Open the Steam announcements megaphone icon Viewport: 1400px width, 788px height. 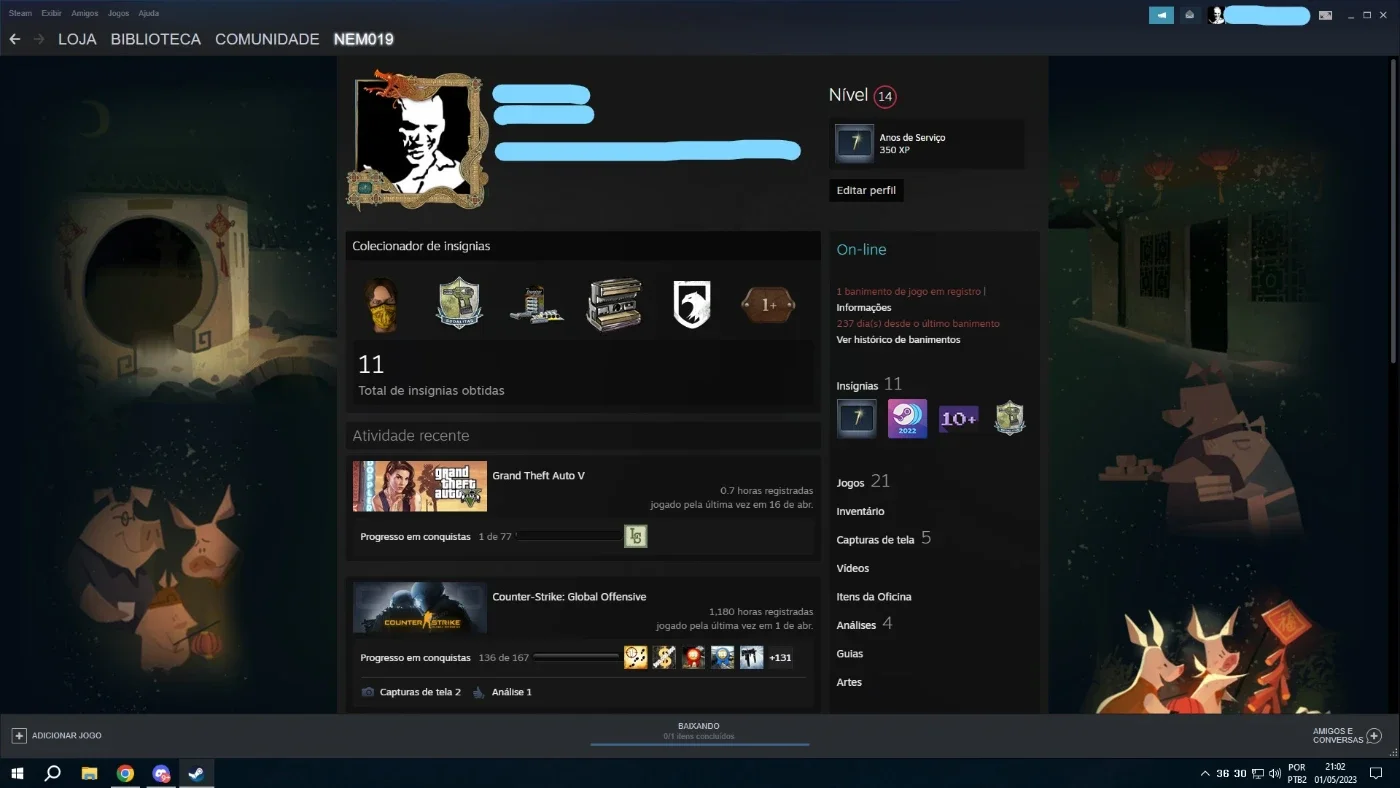[1161, 15]
